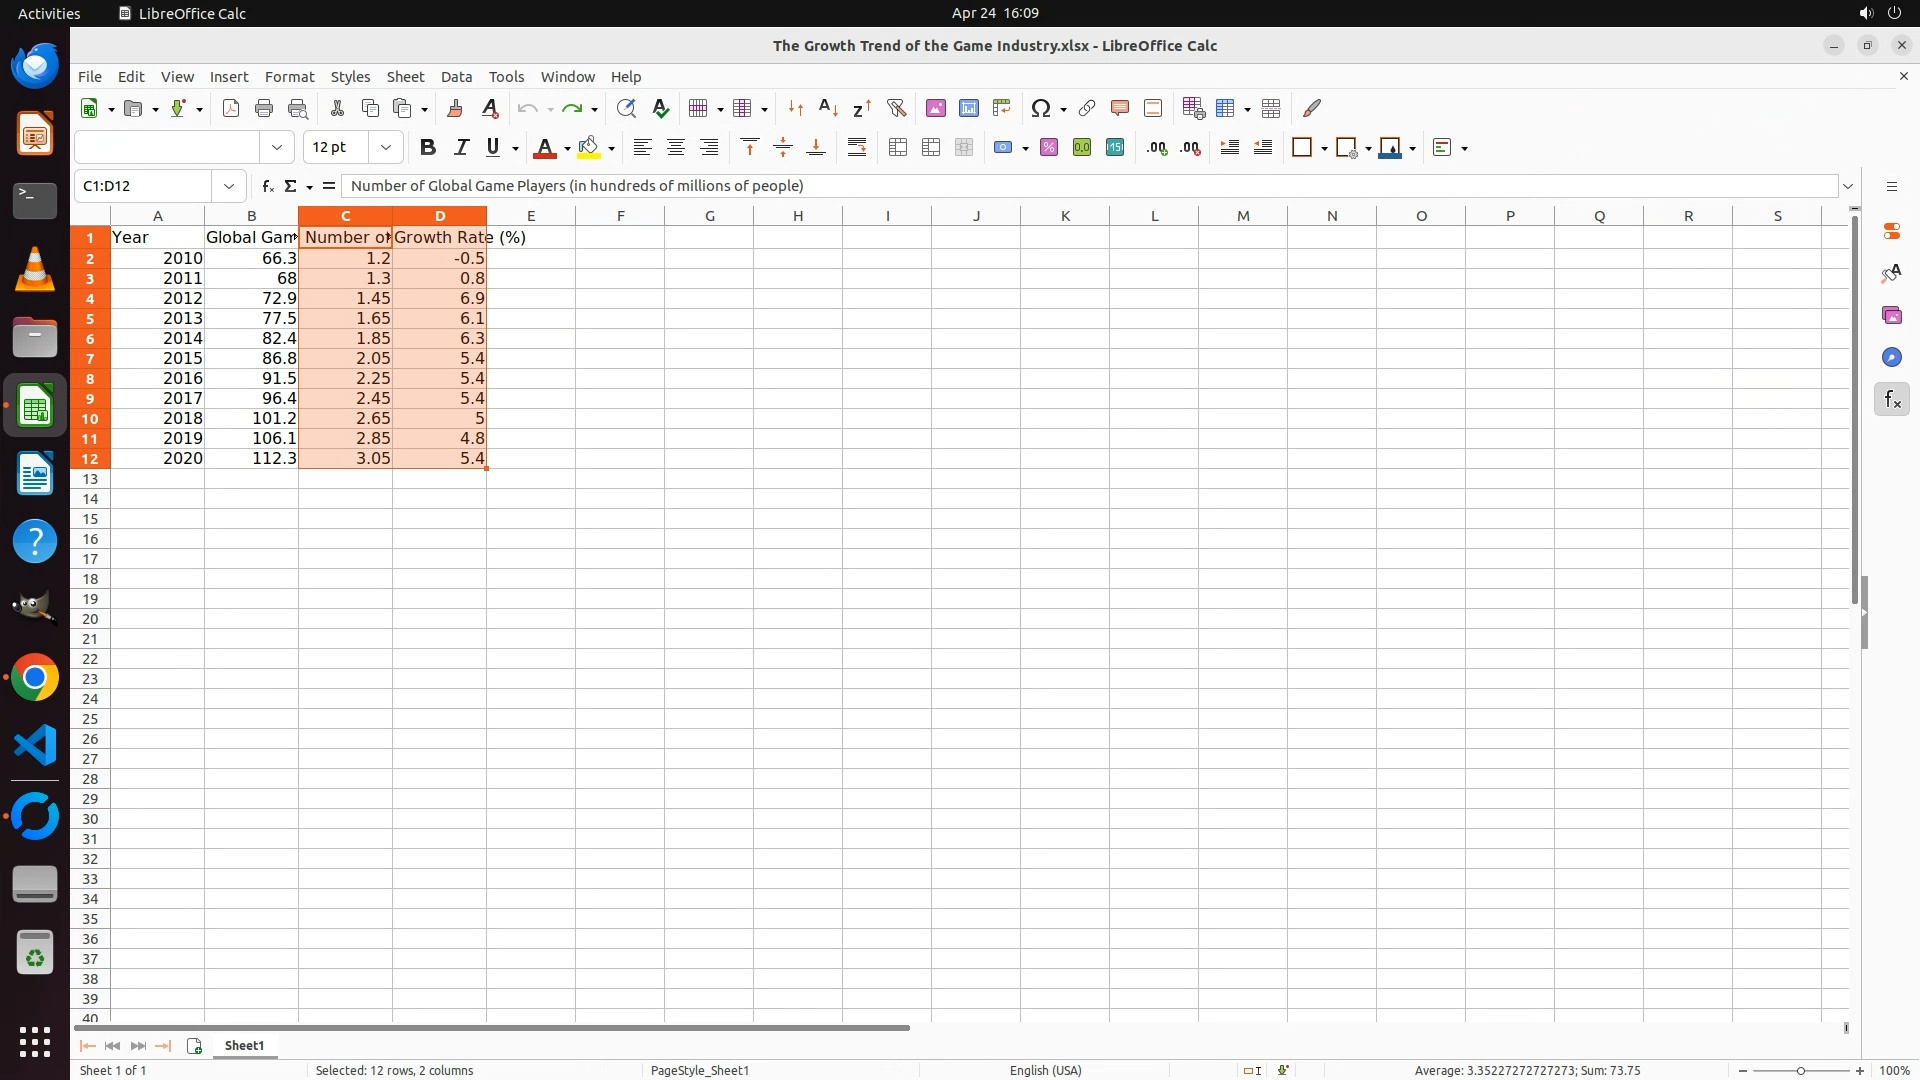Select the Sheet1 tab
Viewport: 1920px width, 1080px height.
[x=244, y=1045]
